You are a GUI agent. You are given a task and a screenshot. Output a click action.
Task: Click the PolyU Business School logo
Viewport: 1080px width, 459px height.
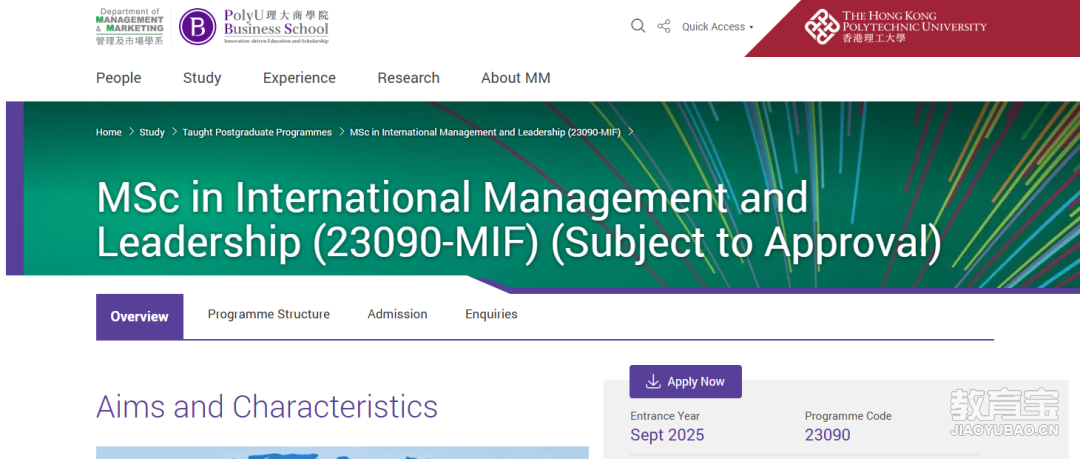pos(254,26)
